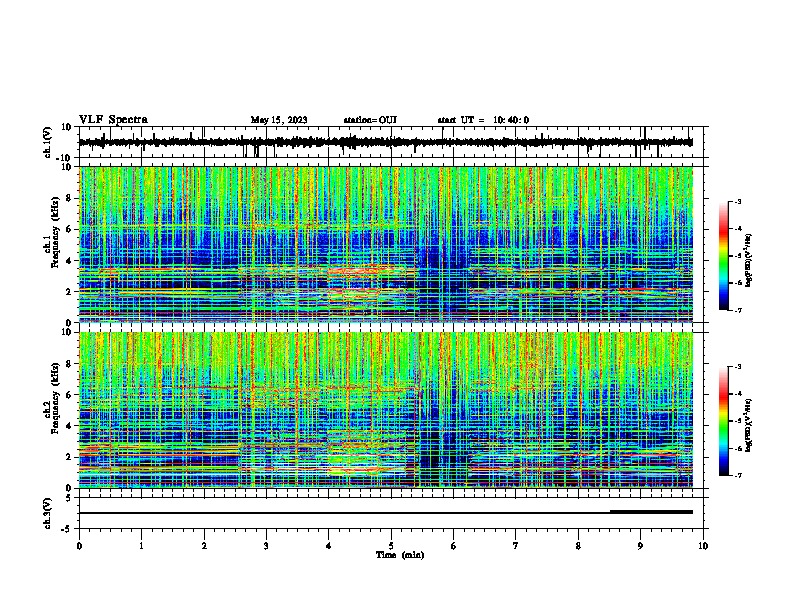Image resolution: width=792 pixels, height=612 pixels.
Task: Click time axis tick label "5"
Action: pos(391,546)
